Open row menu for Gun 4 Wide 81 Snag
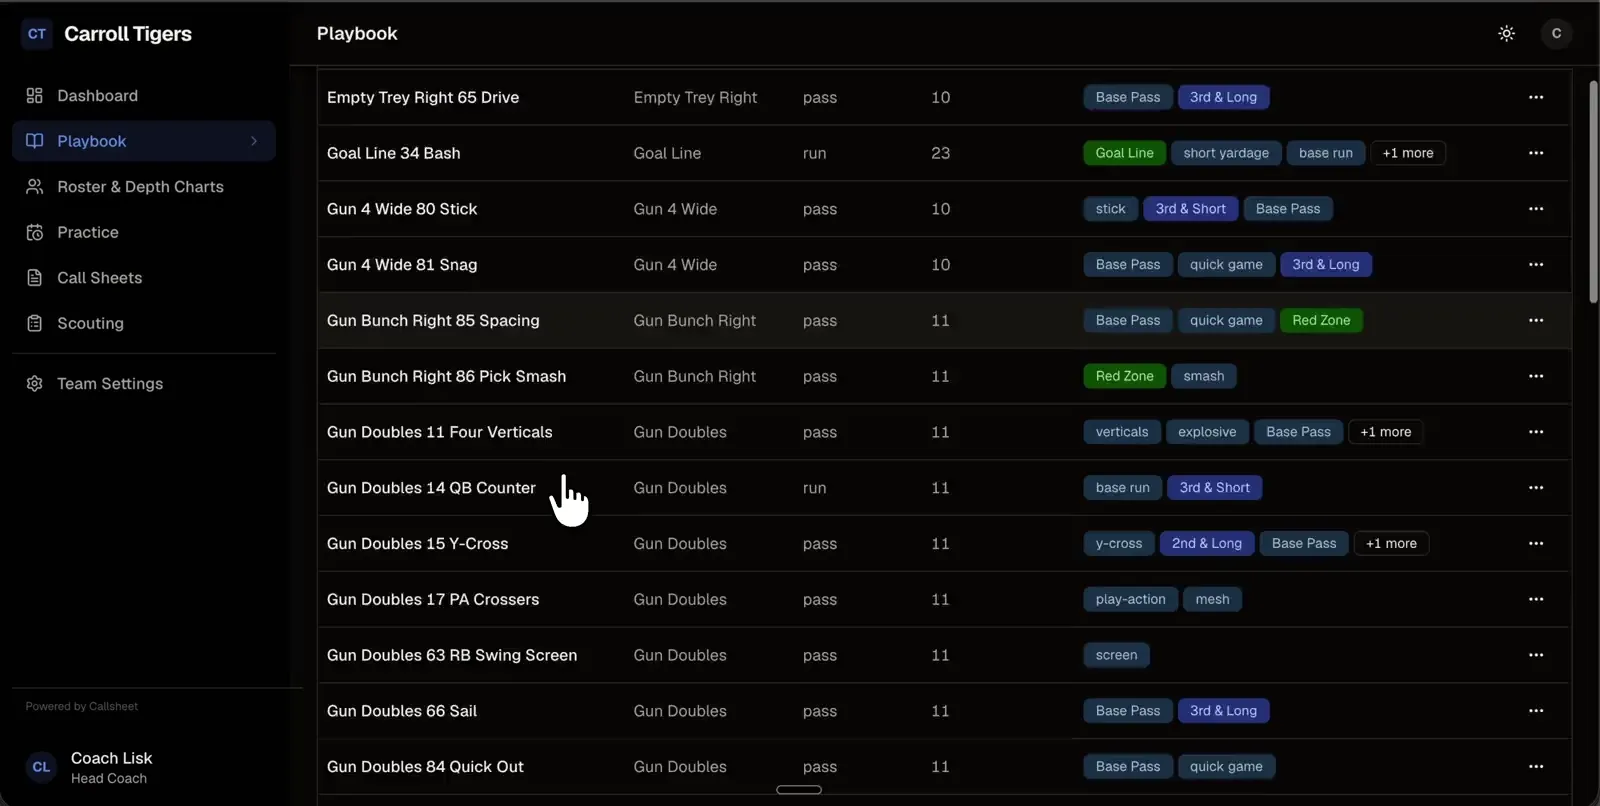This screenshot has height=806, width=1600. pos(1536,265)
